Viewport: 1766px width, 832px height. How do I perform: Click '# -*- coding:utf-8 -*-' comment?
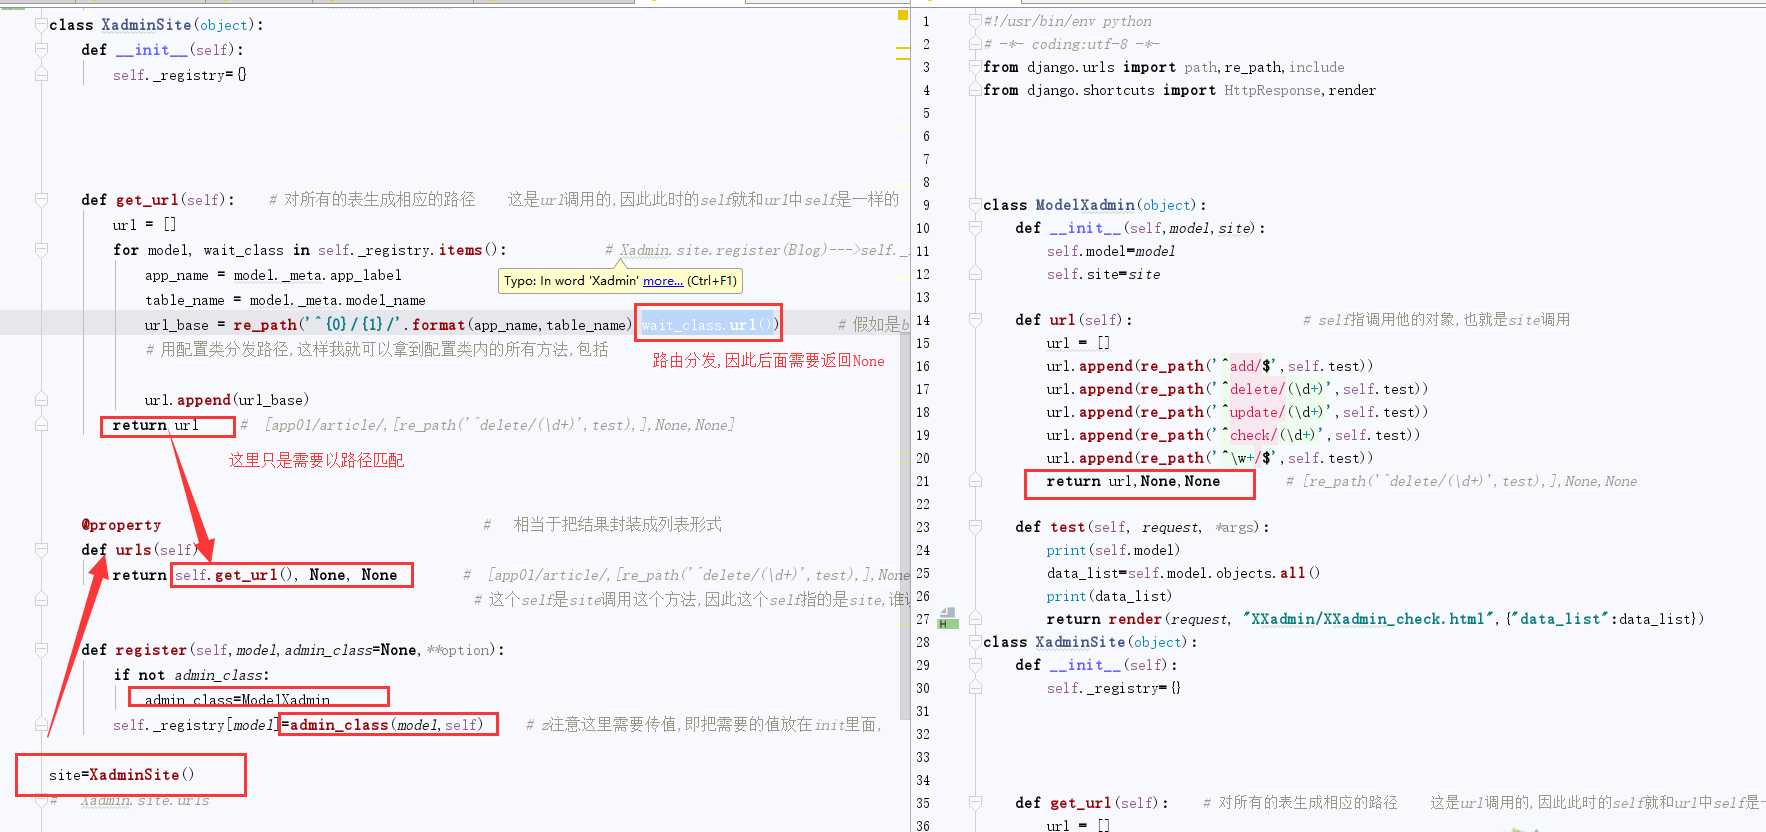[1072, 44]
